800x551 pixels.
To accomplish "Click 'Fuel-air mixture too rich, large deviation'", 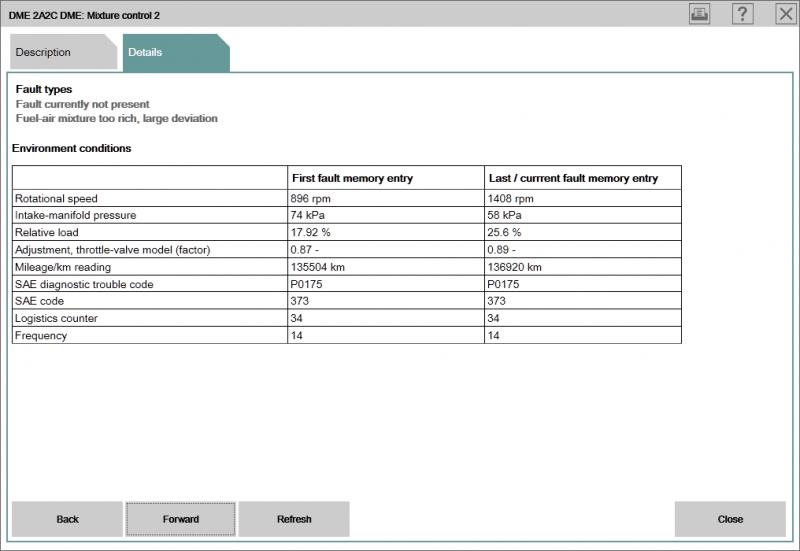I will click(117, 118).
